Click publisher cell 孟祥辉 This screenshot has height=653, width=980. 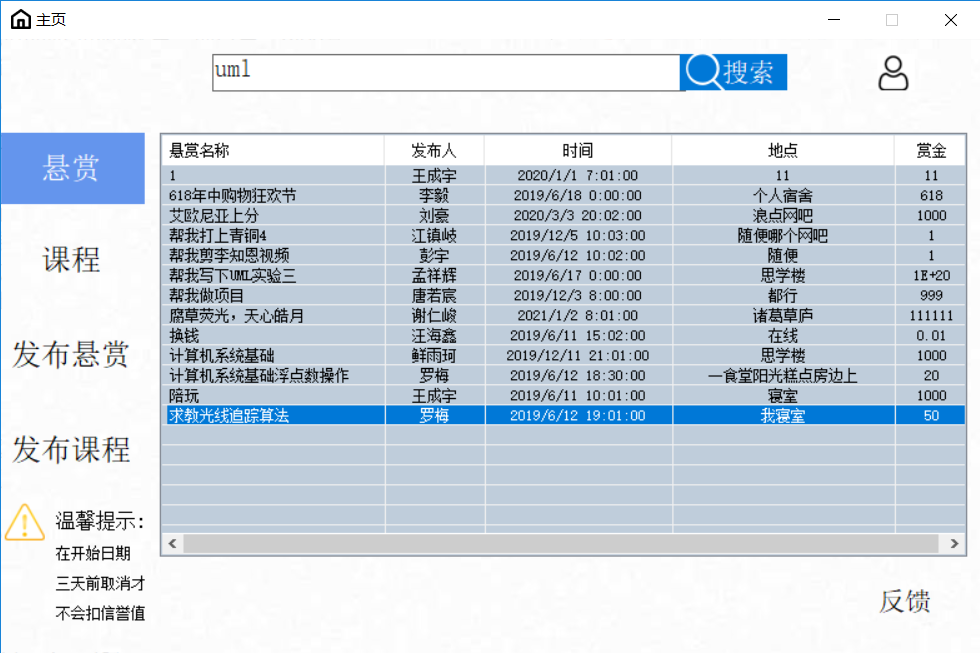(x=434, y=276)
